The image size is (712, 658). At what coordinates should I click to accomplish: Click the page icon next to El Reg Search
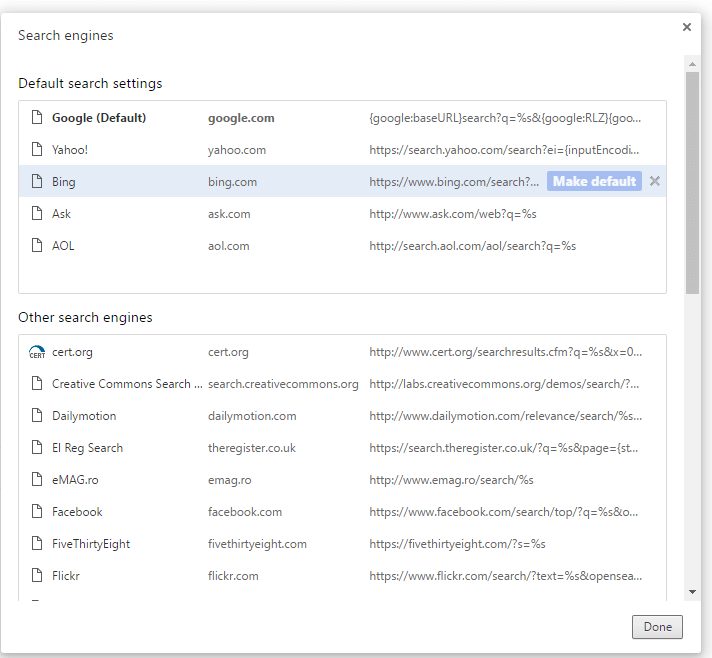click(x=37, y=448)
